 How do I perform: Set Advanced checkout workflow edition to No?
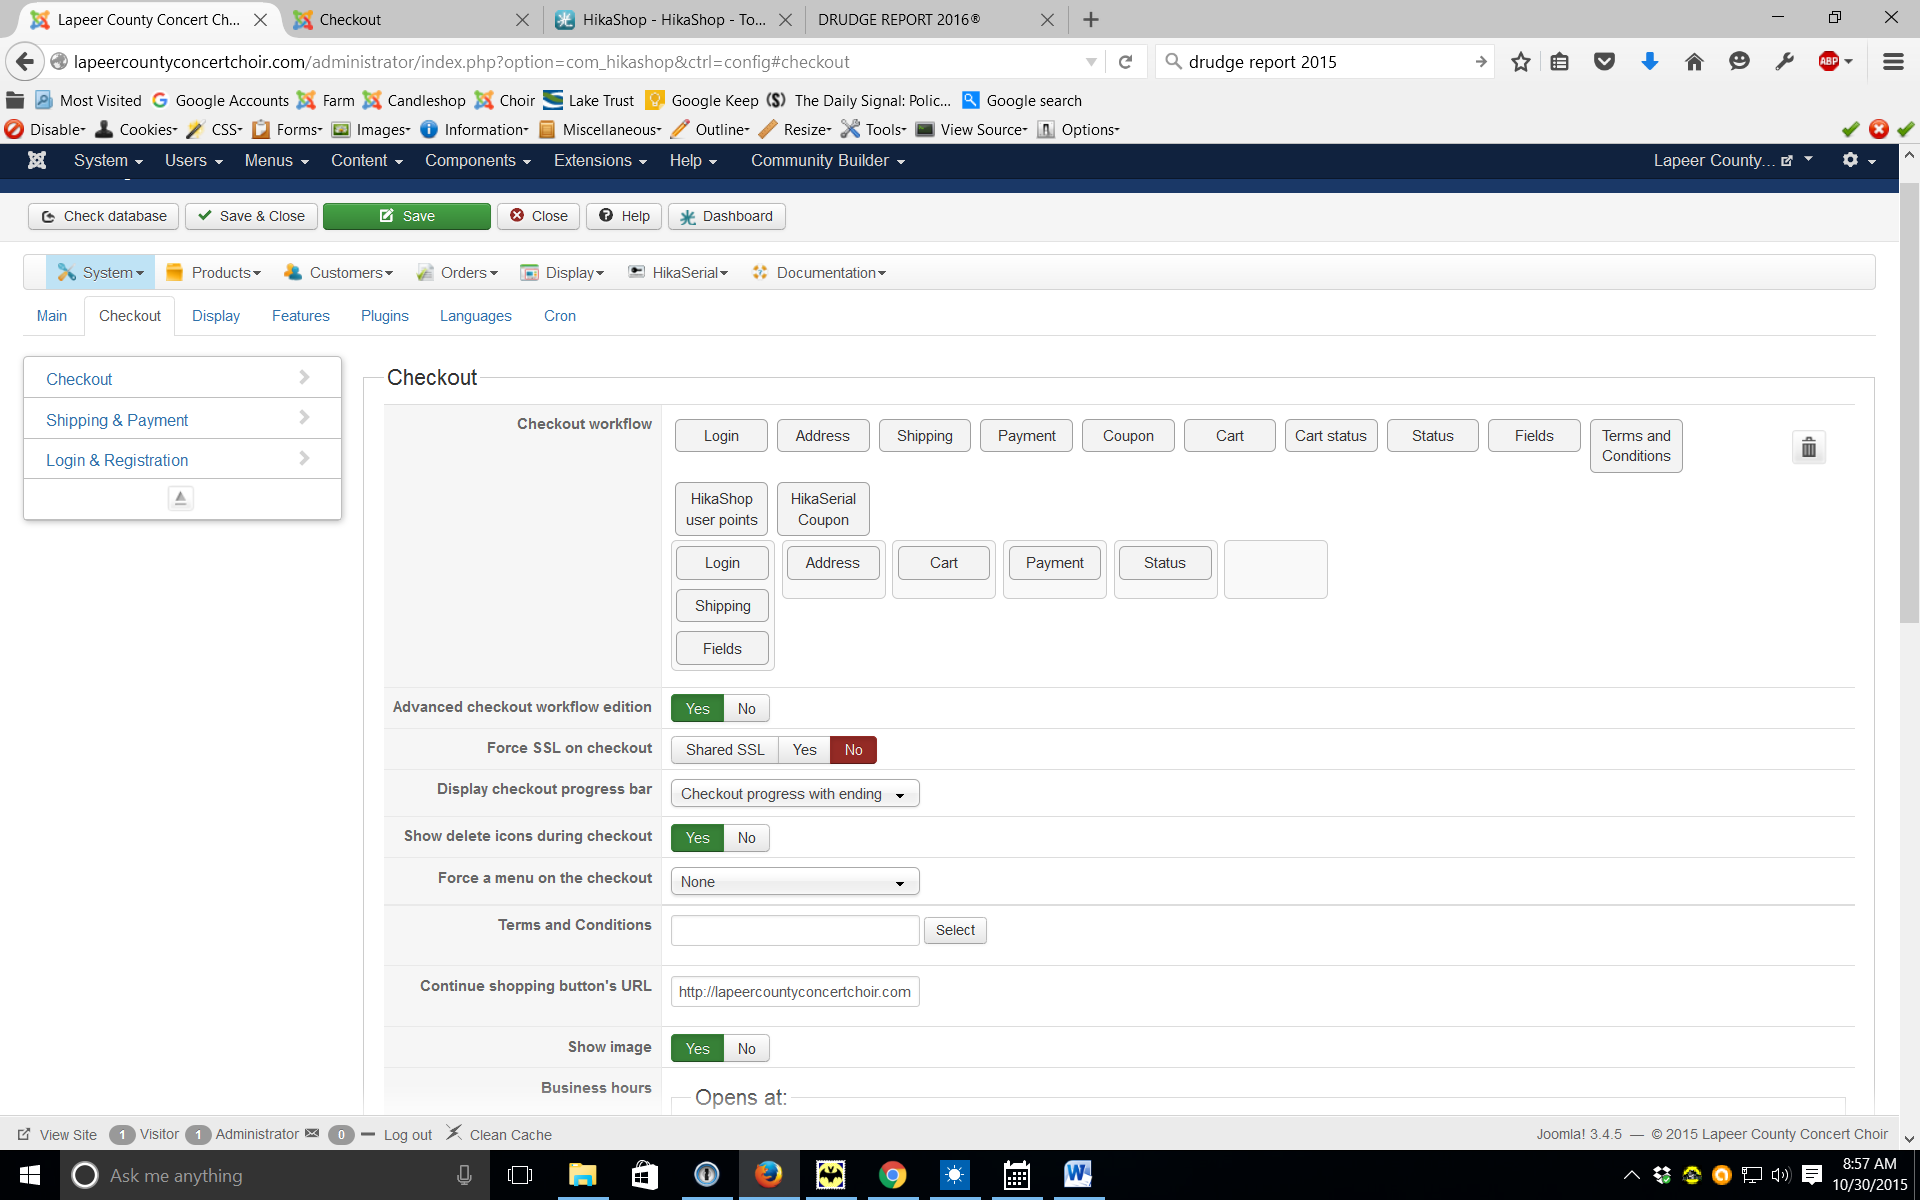click(746, 709)
